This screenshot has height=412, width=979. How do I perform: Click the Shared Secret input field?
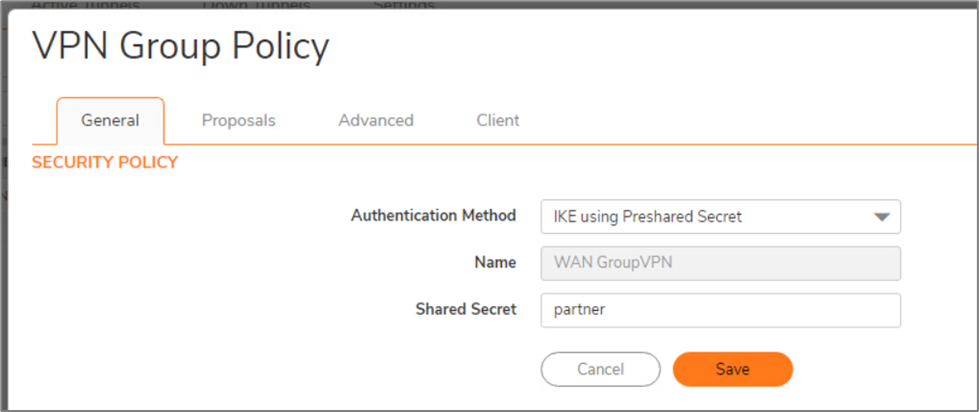point(720,310)
